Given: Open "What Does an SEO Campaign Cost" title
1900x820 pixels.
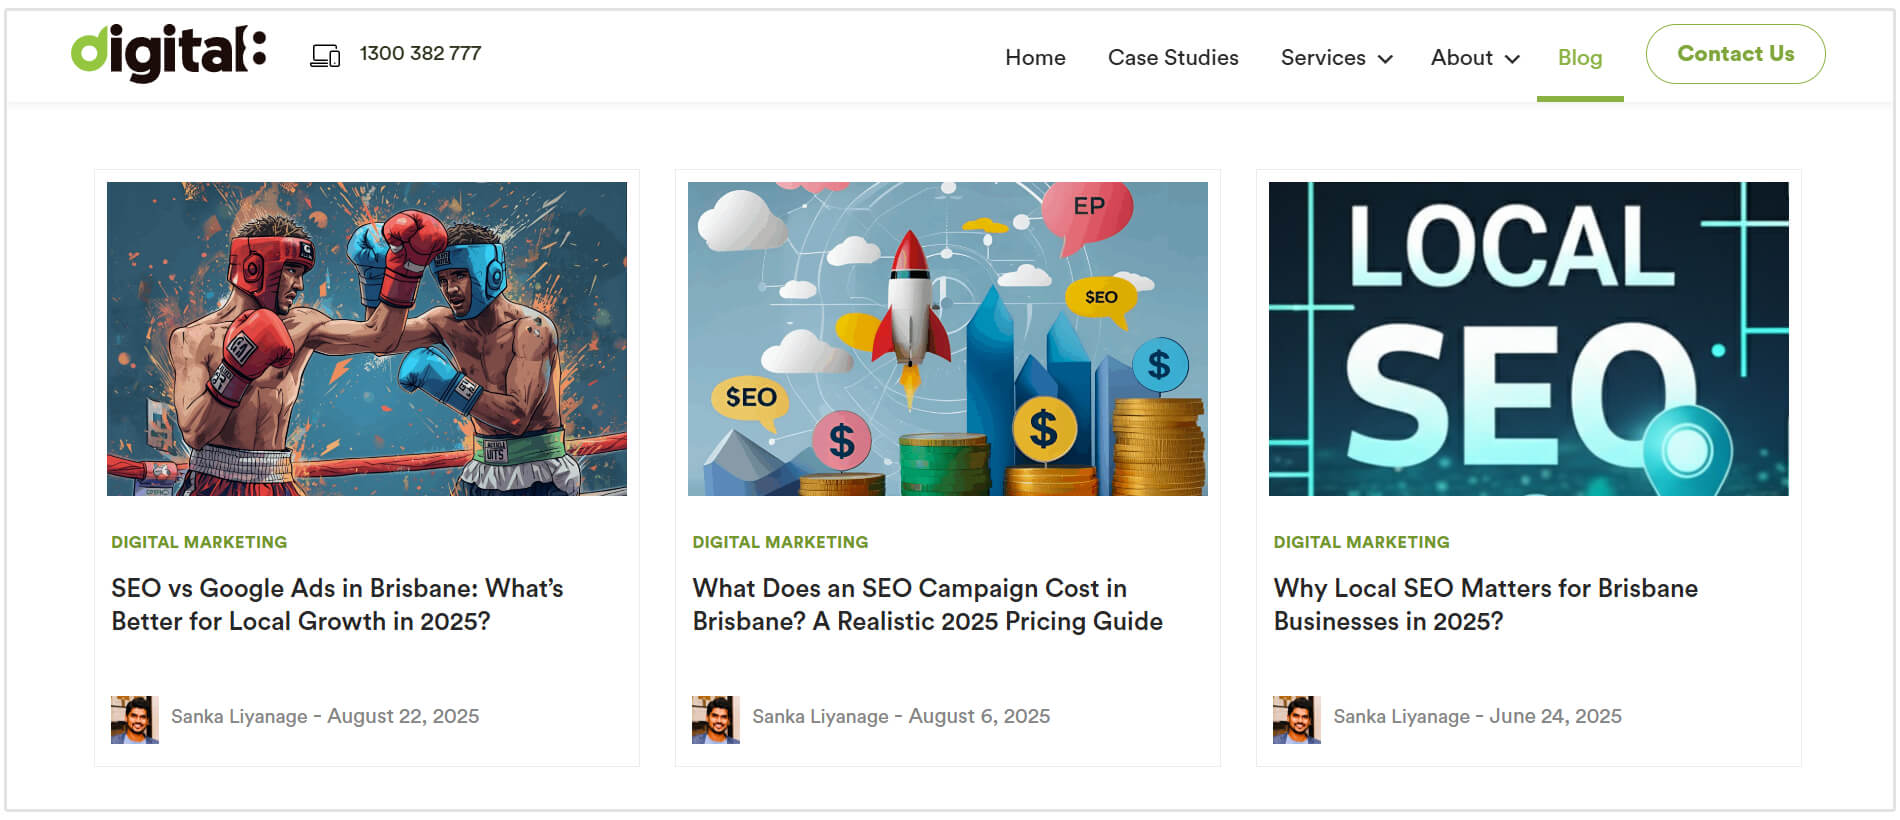Looking at the screenshot, I should 926,604.
